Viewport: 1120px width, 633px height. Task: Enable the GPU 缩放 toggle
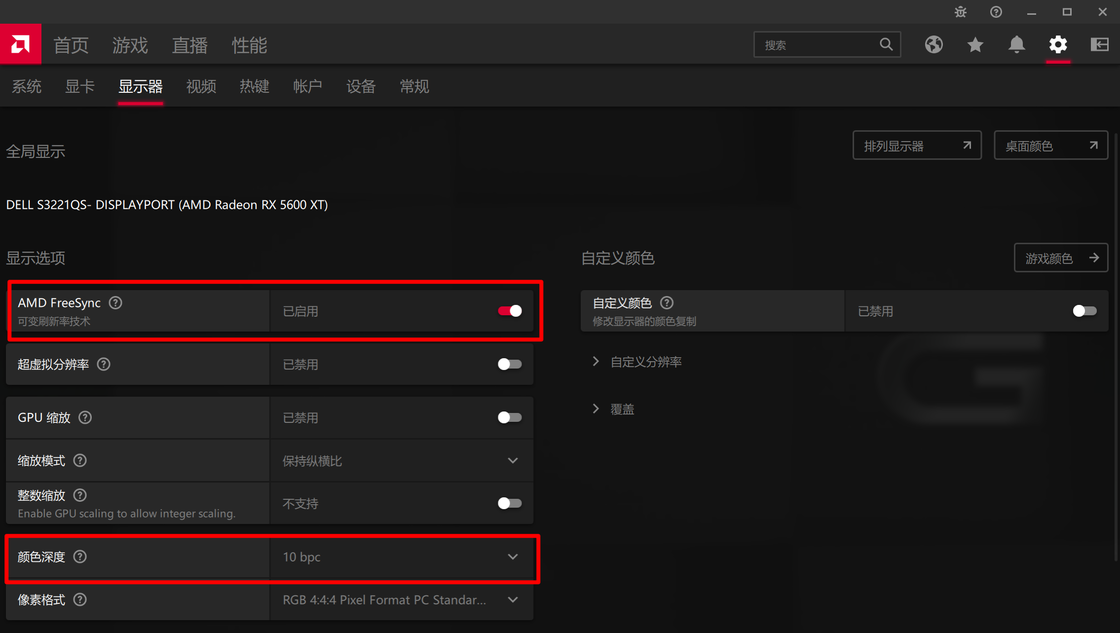coord(509,417)
